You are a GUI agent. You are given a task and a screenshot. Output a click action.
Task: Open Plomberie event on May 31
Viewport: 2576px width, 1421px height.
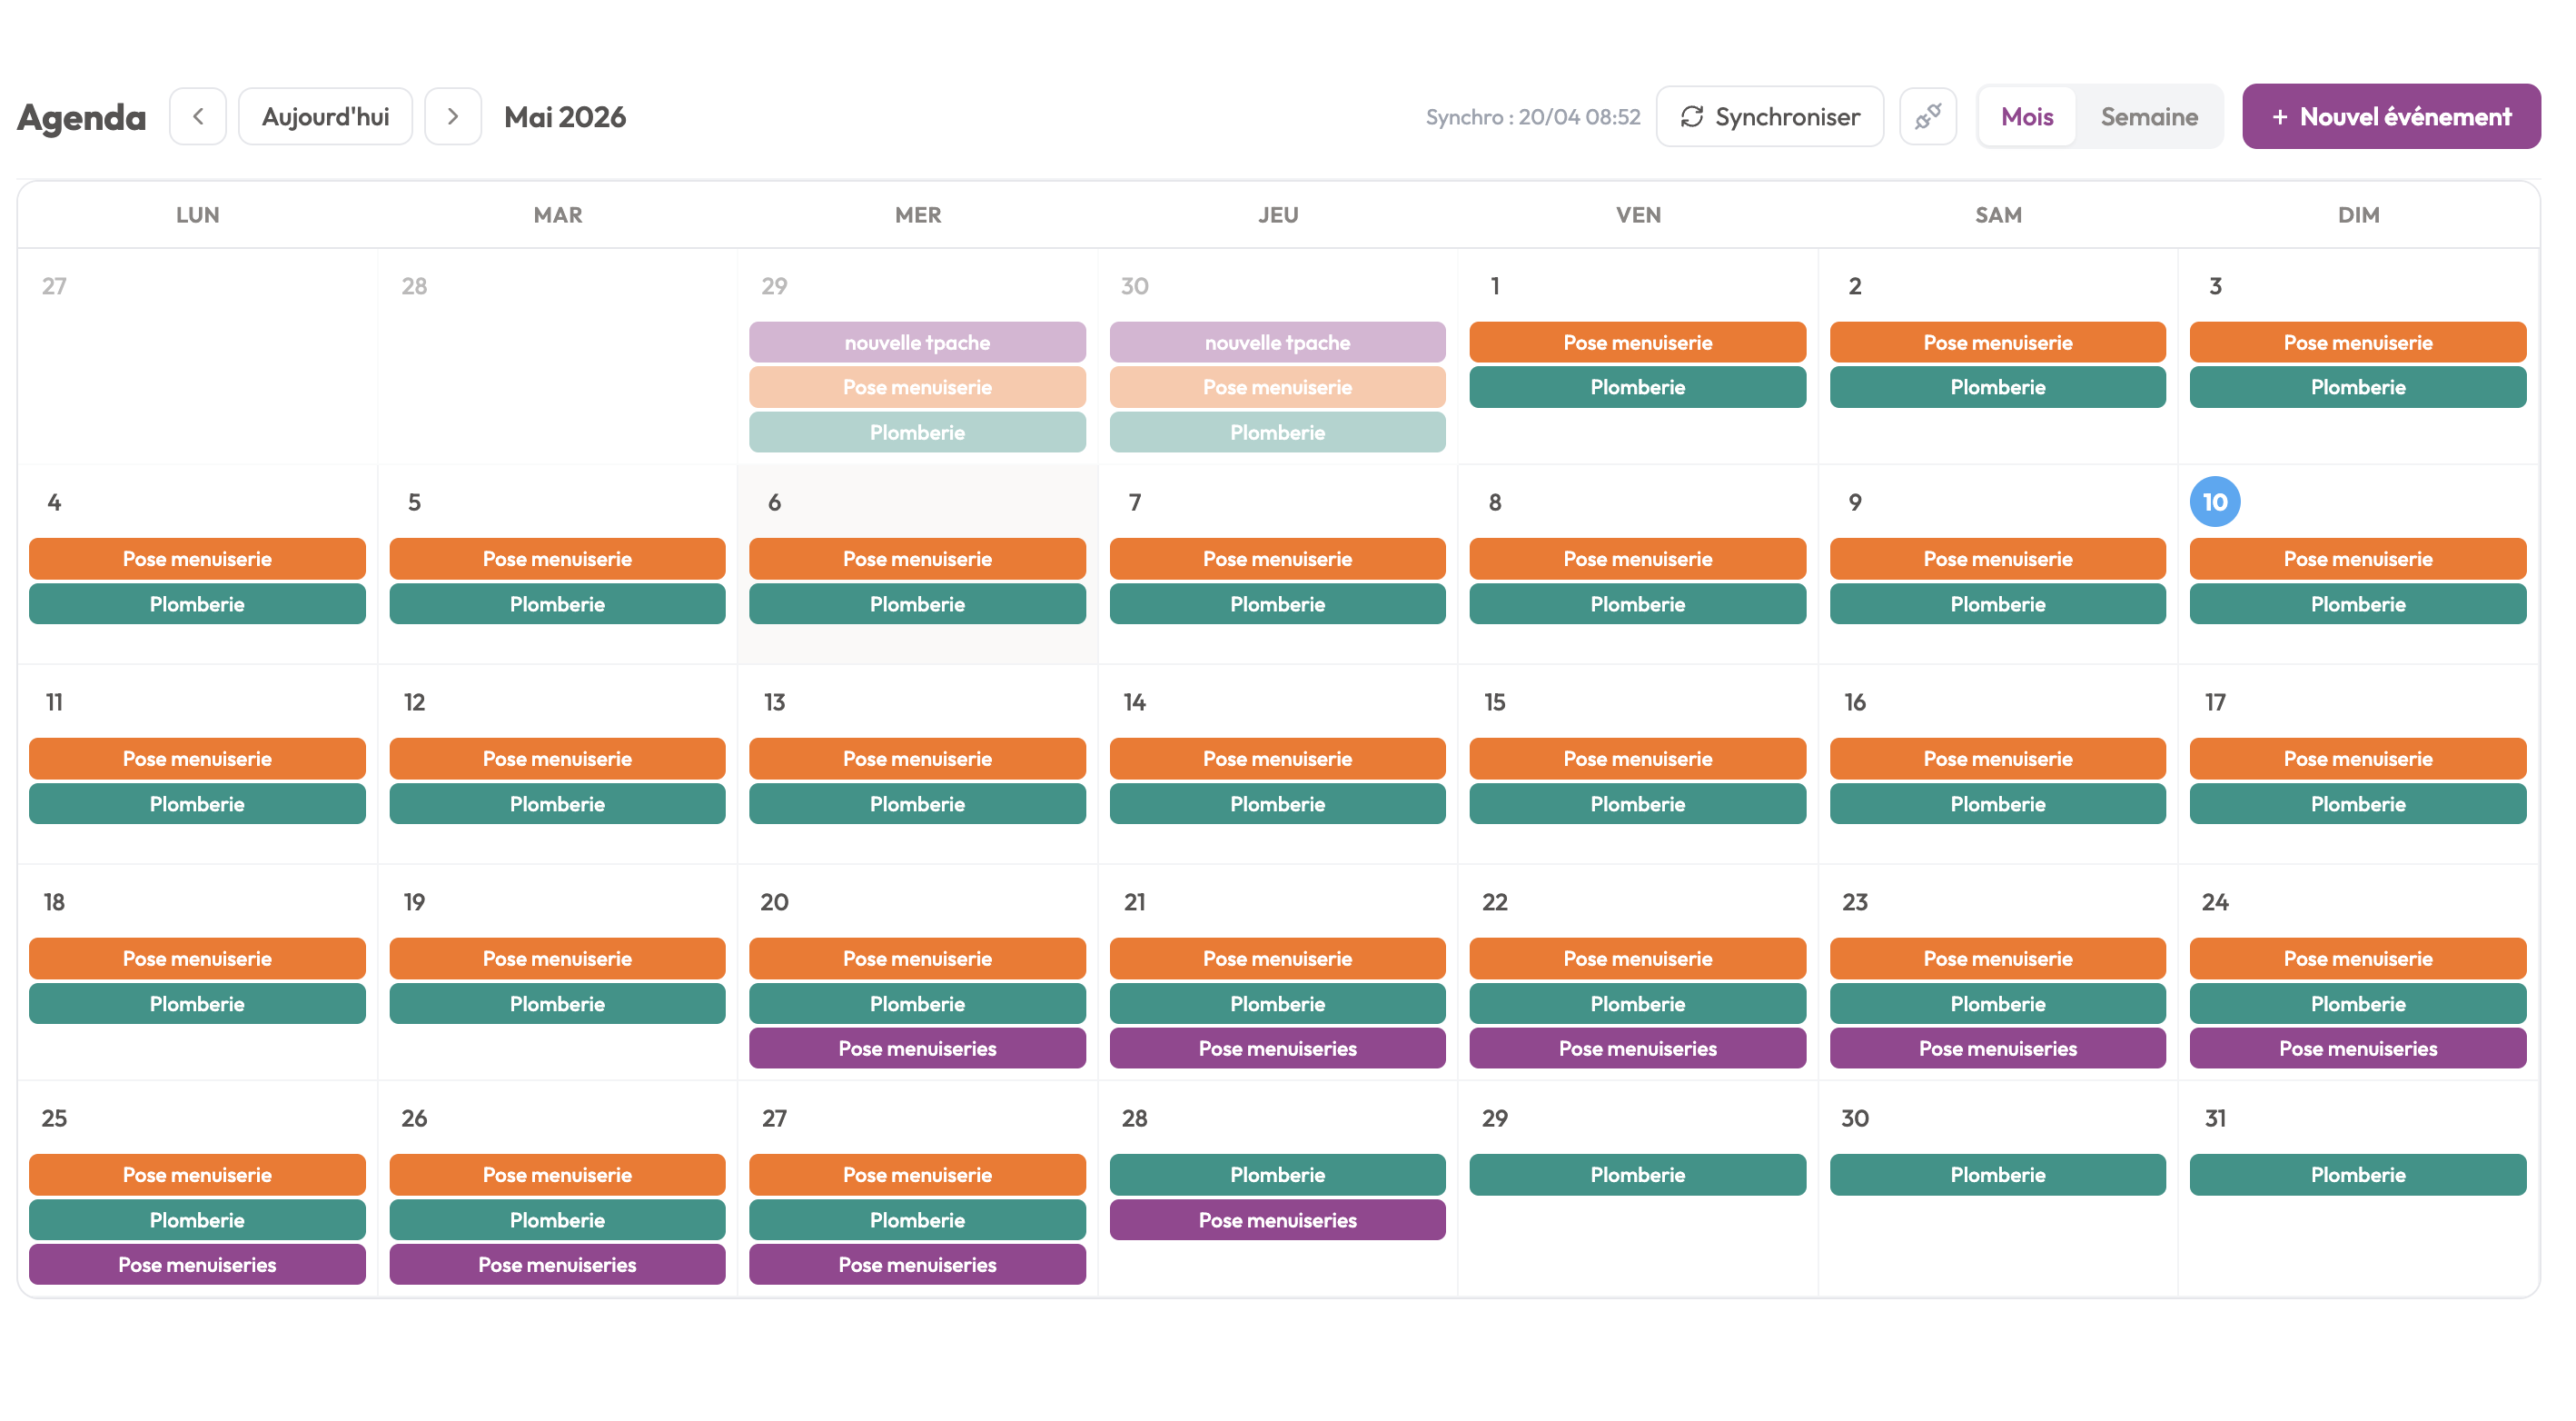click(2358, 1175)
